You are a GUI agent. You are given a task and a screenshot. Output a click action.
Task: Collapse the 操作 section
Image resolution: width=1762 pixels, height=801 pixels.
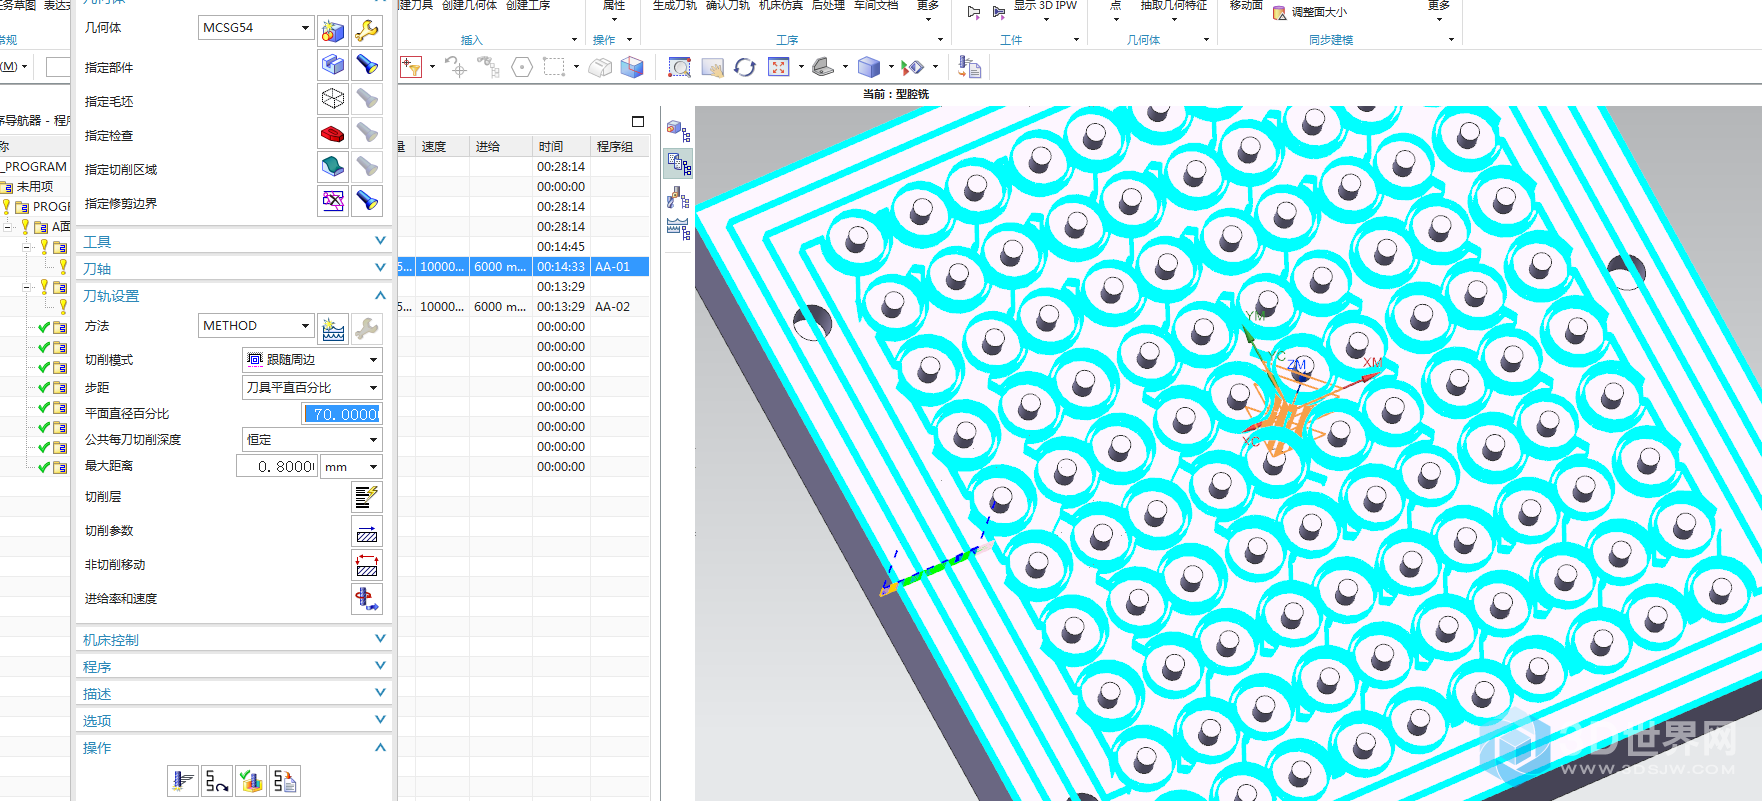tap(380, 747)
